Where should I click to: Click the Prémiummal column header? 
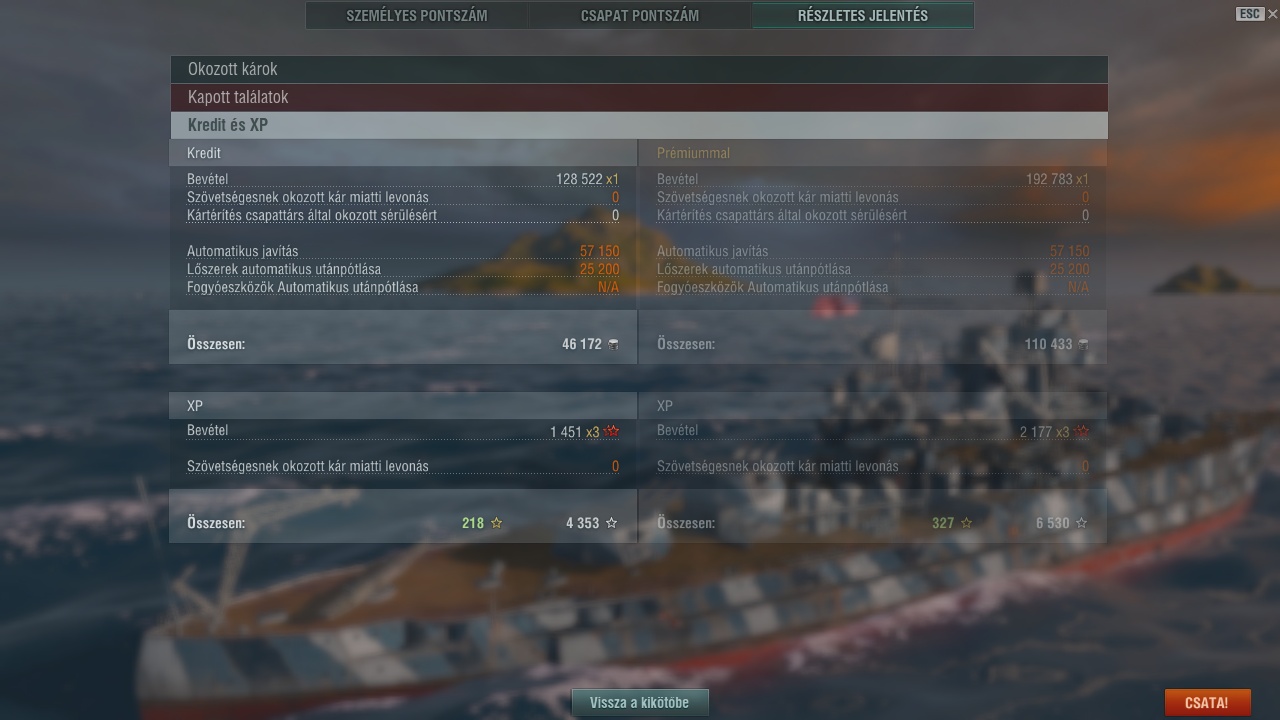[x=694, y=153]
